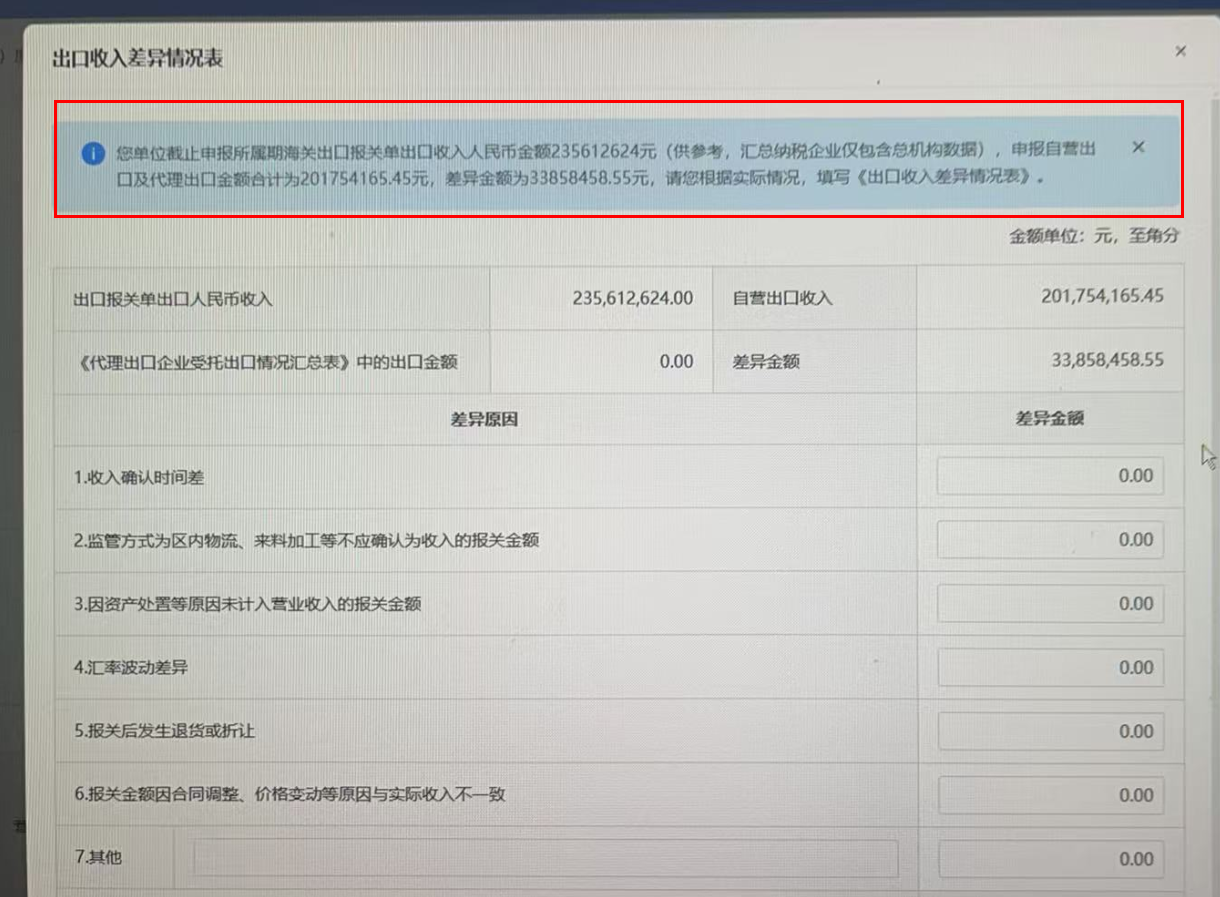Click the 33,858,458.55 difference amount value
The height and width of the screenshot is (897, 1220).
(1107, 360)
